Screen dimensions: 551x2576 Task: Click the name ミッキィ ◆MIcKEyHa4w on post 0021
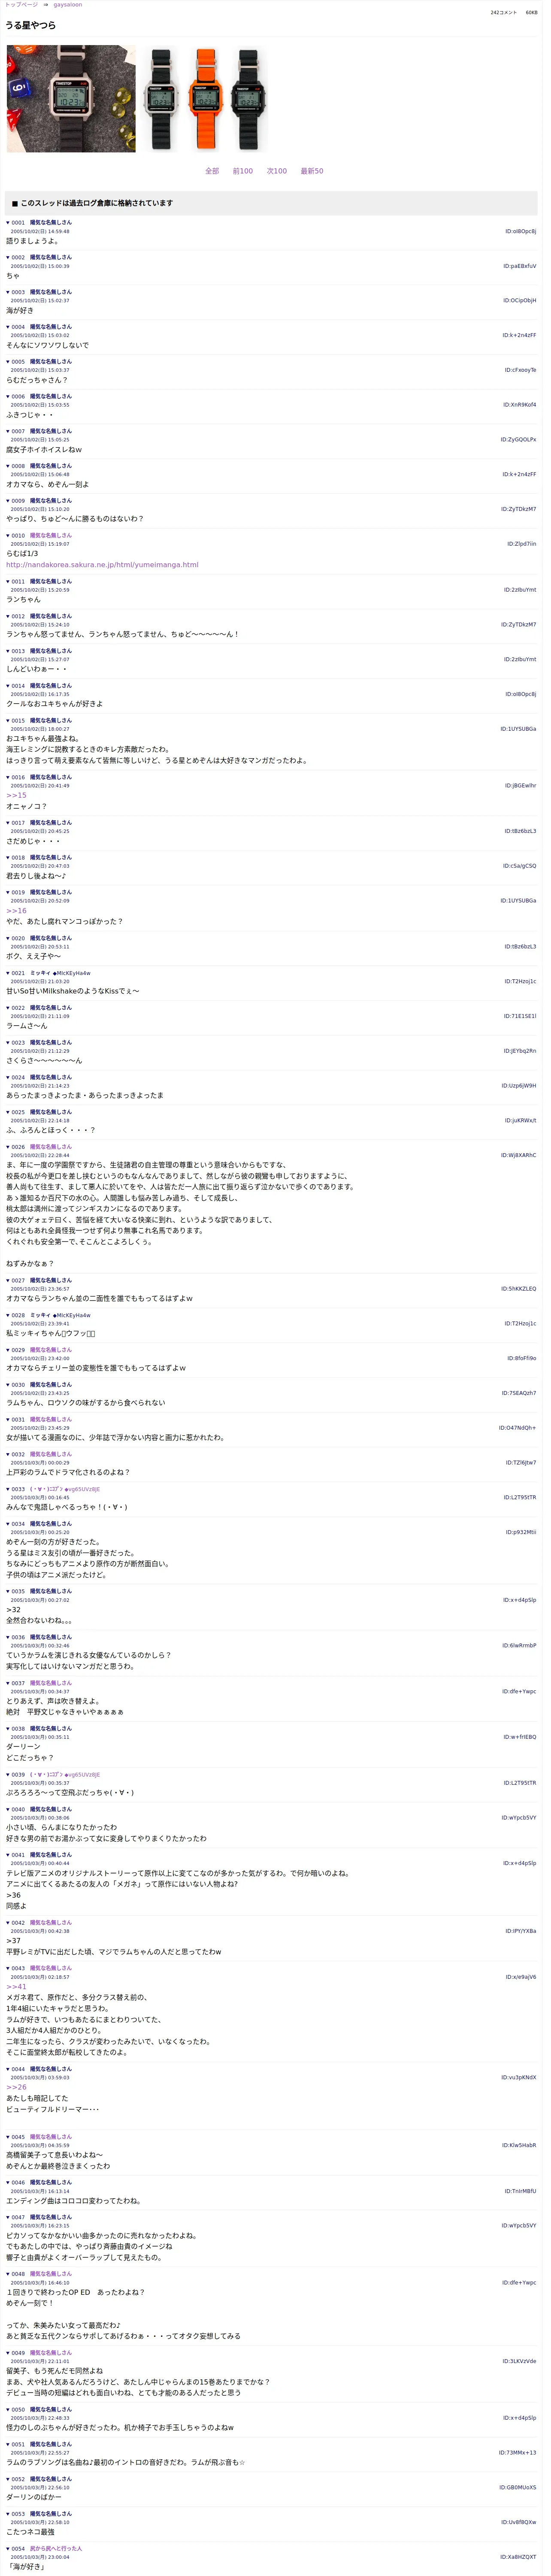(60, 973)
